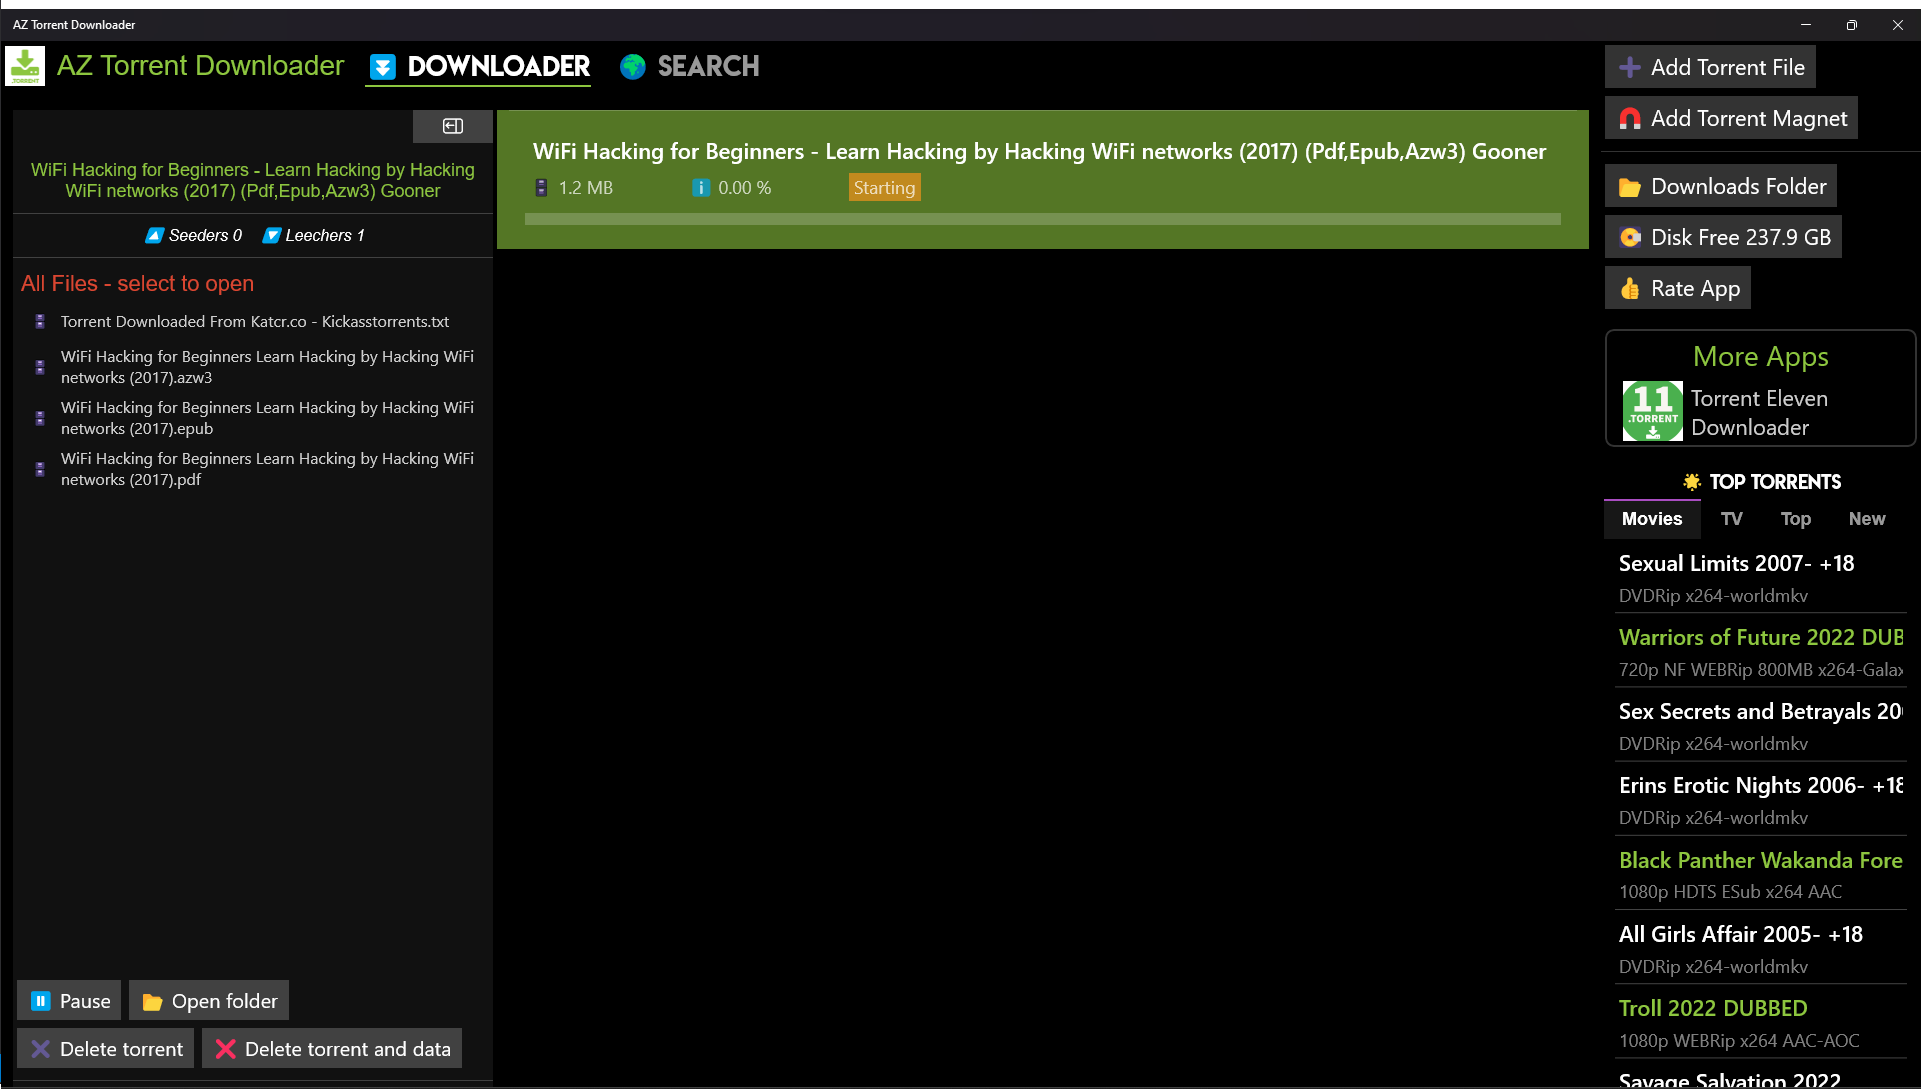Click the Torrent Eleven Downloader icon

pos(1652,412)
